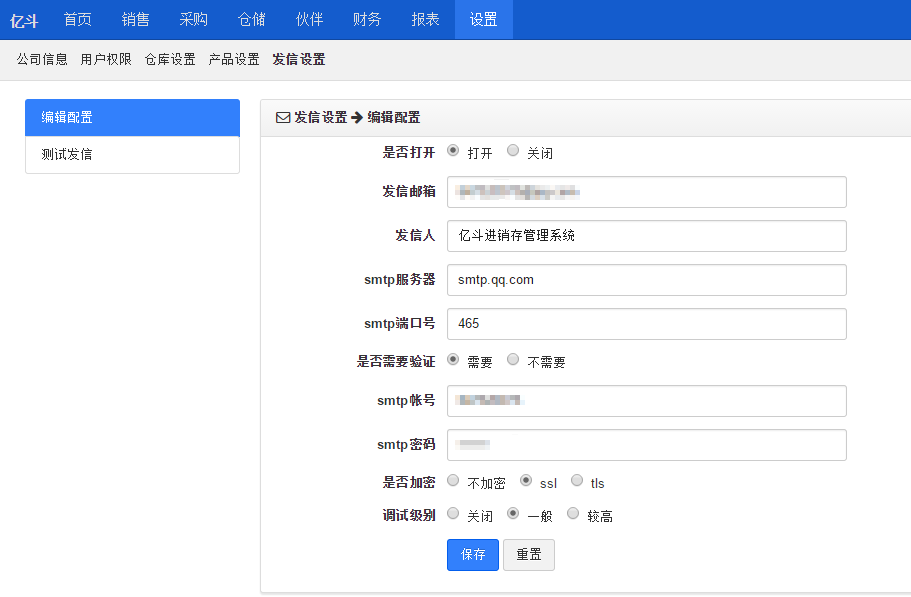
Task: Switch to 公司信息 sub-tab
Action: [42, 60]
